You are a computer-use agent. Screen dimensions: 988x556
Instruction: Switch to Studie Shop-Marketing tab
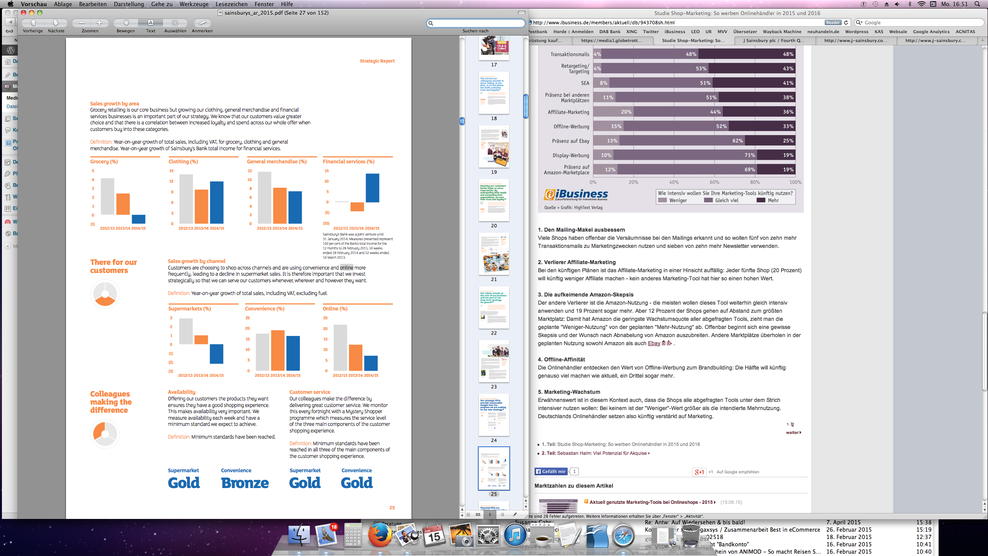(x=692, y=40)
